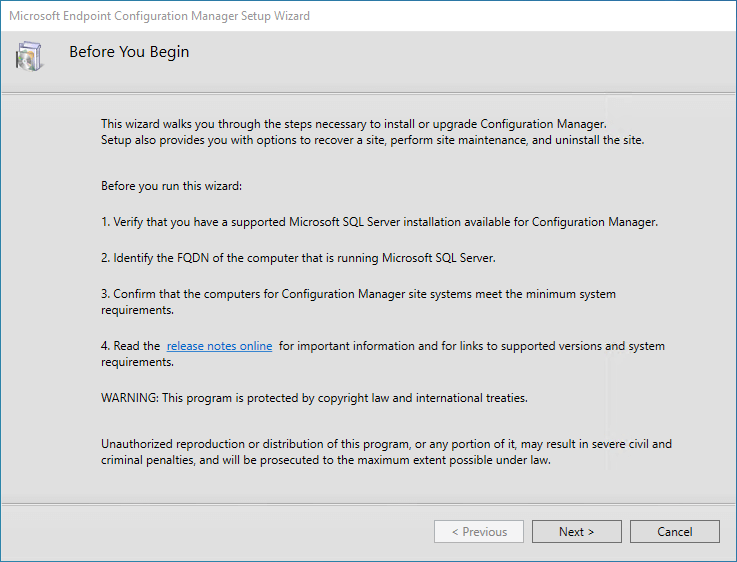The width and height of the screenshot is (737, 562).
Task: Click the 'Before you run this wizard:' line
Action: tap(171, 186)
